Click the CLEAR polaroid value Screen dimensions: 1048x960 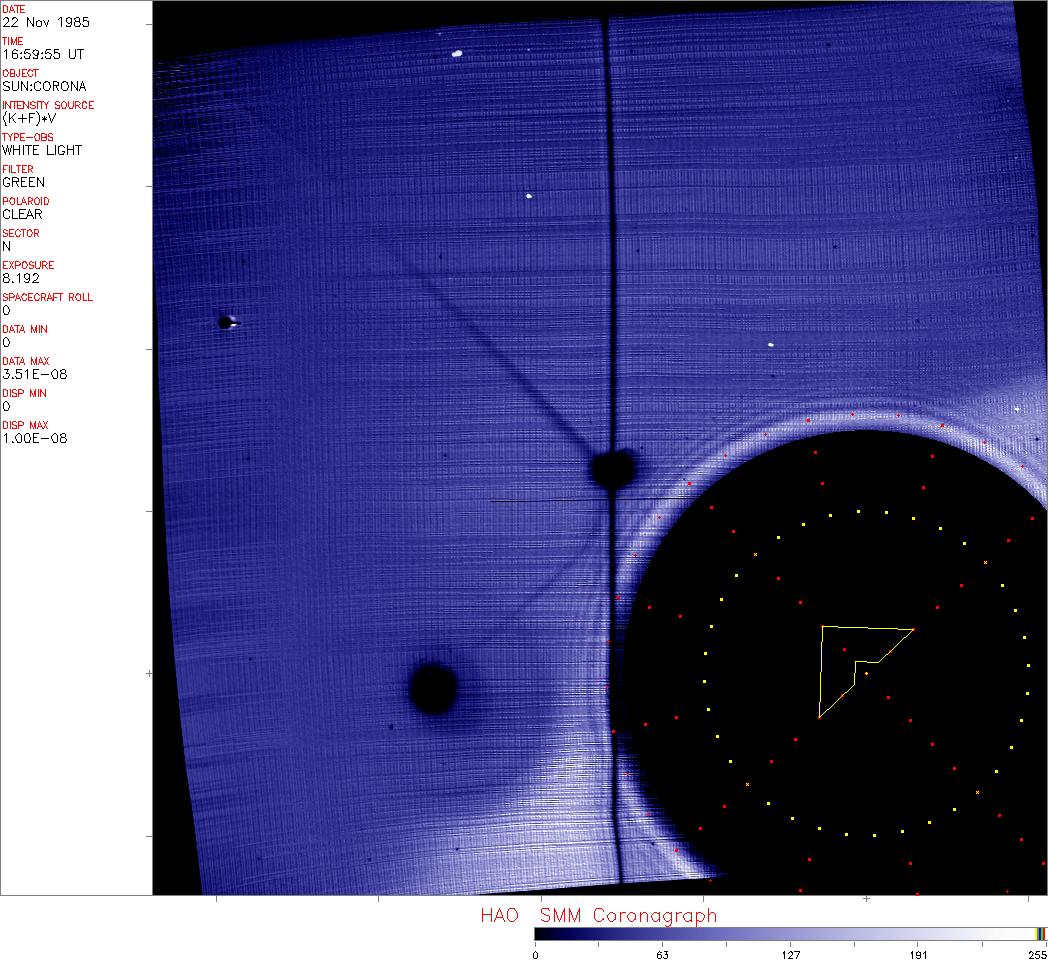point(22,214)
